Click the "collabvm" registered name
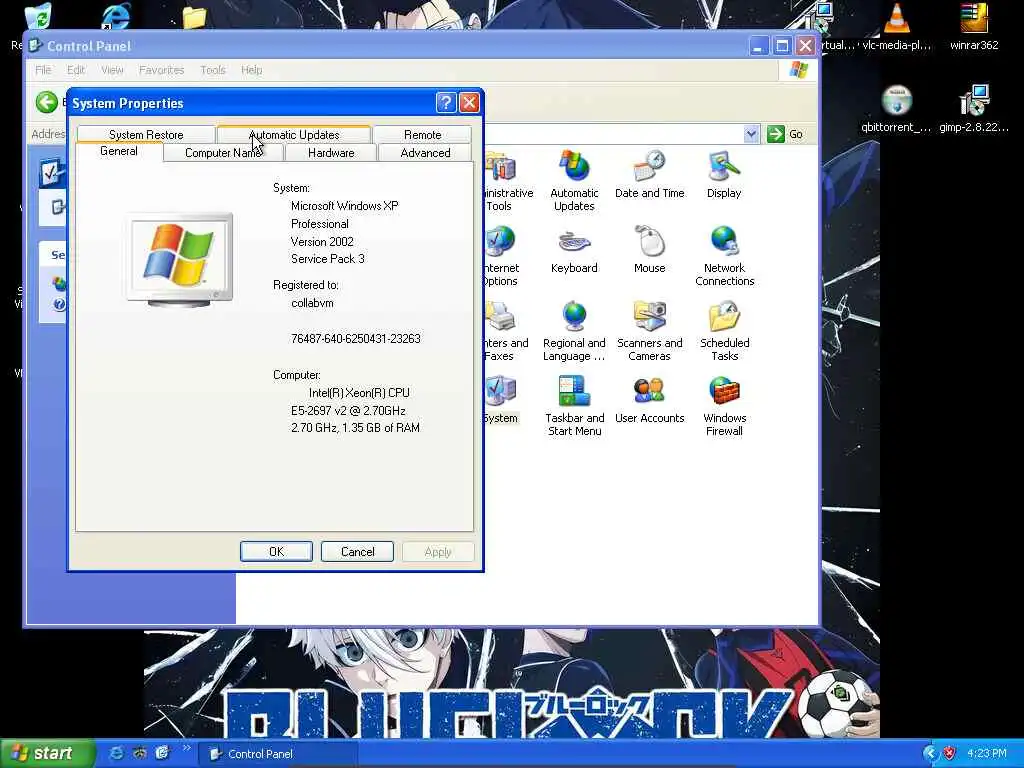 pos(312,303)
